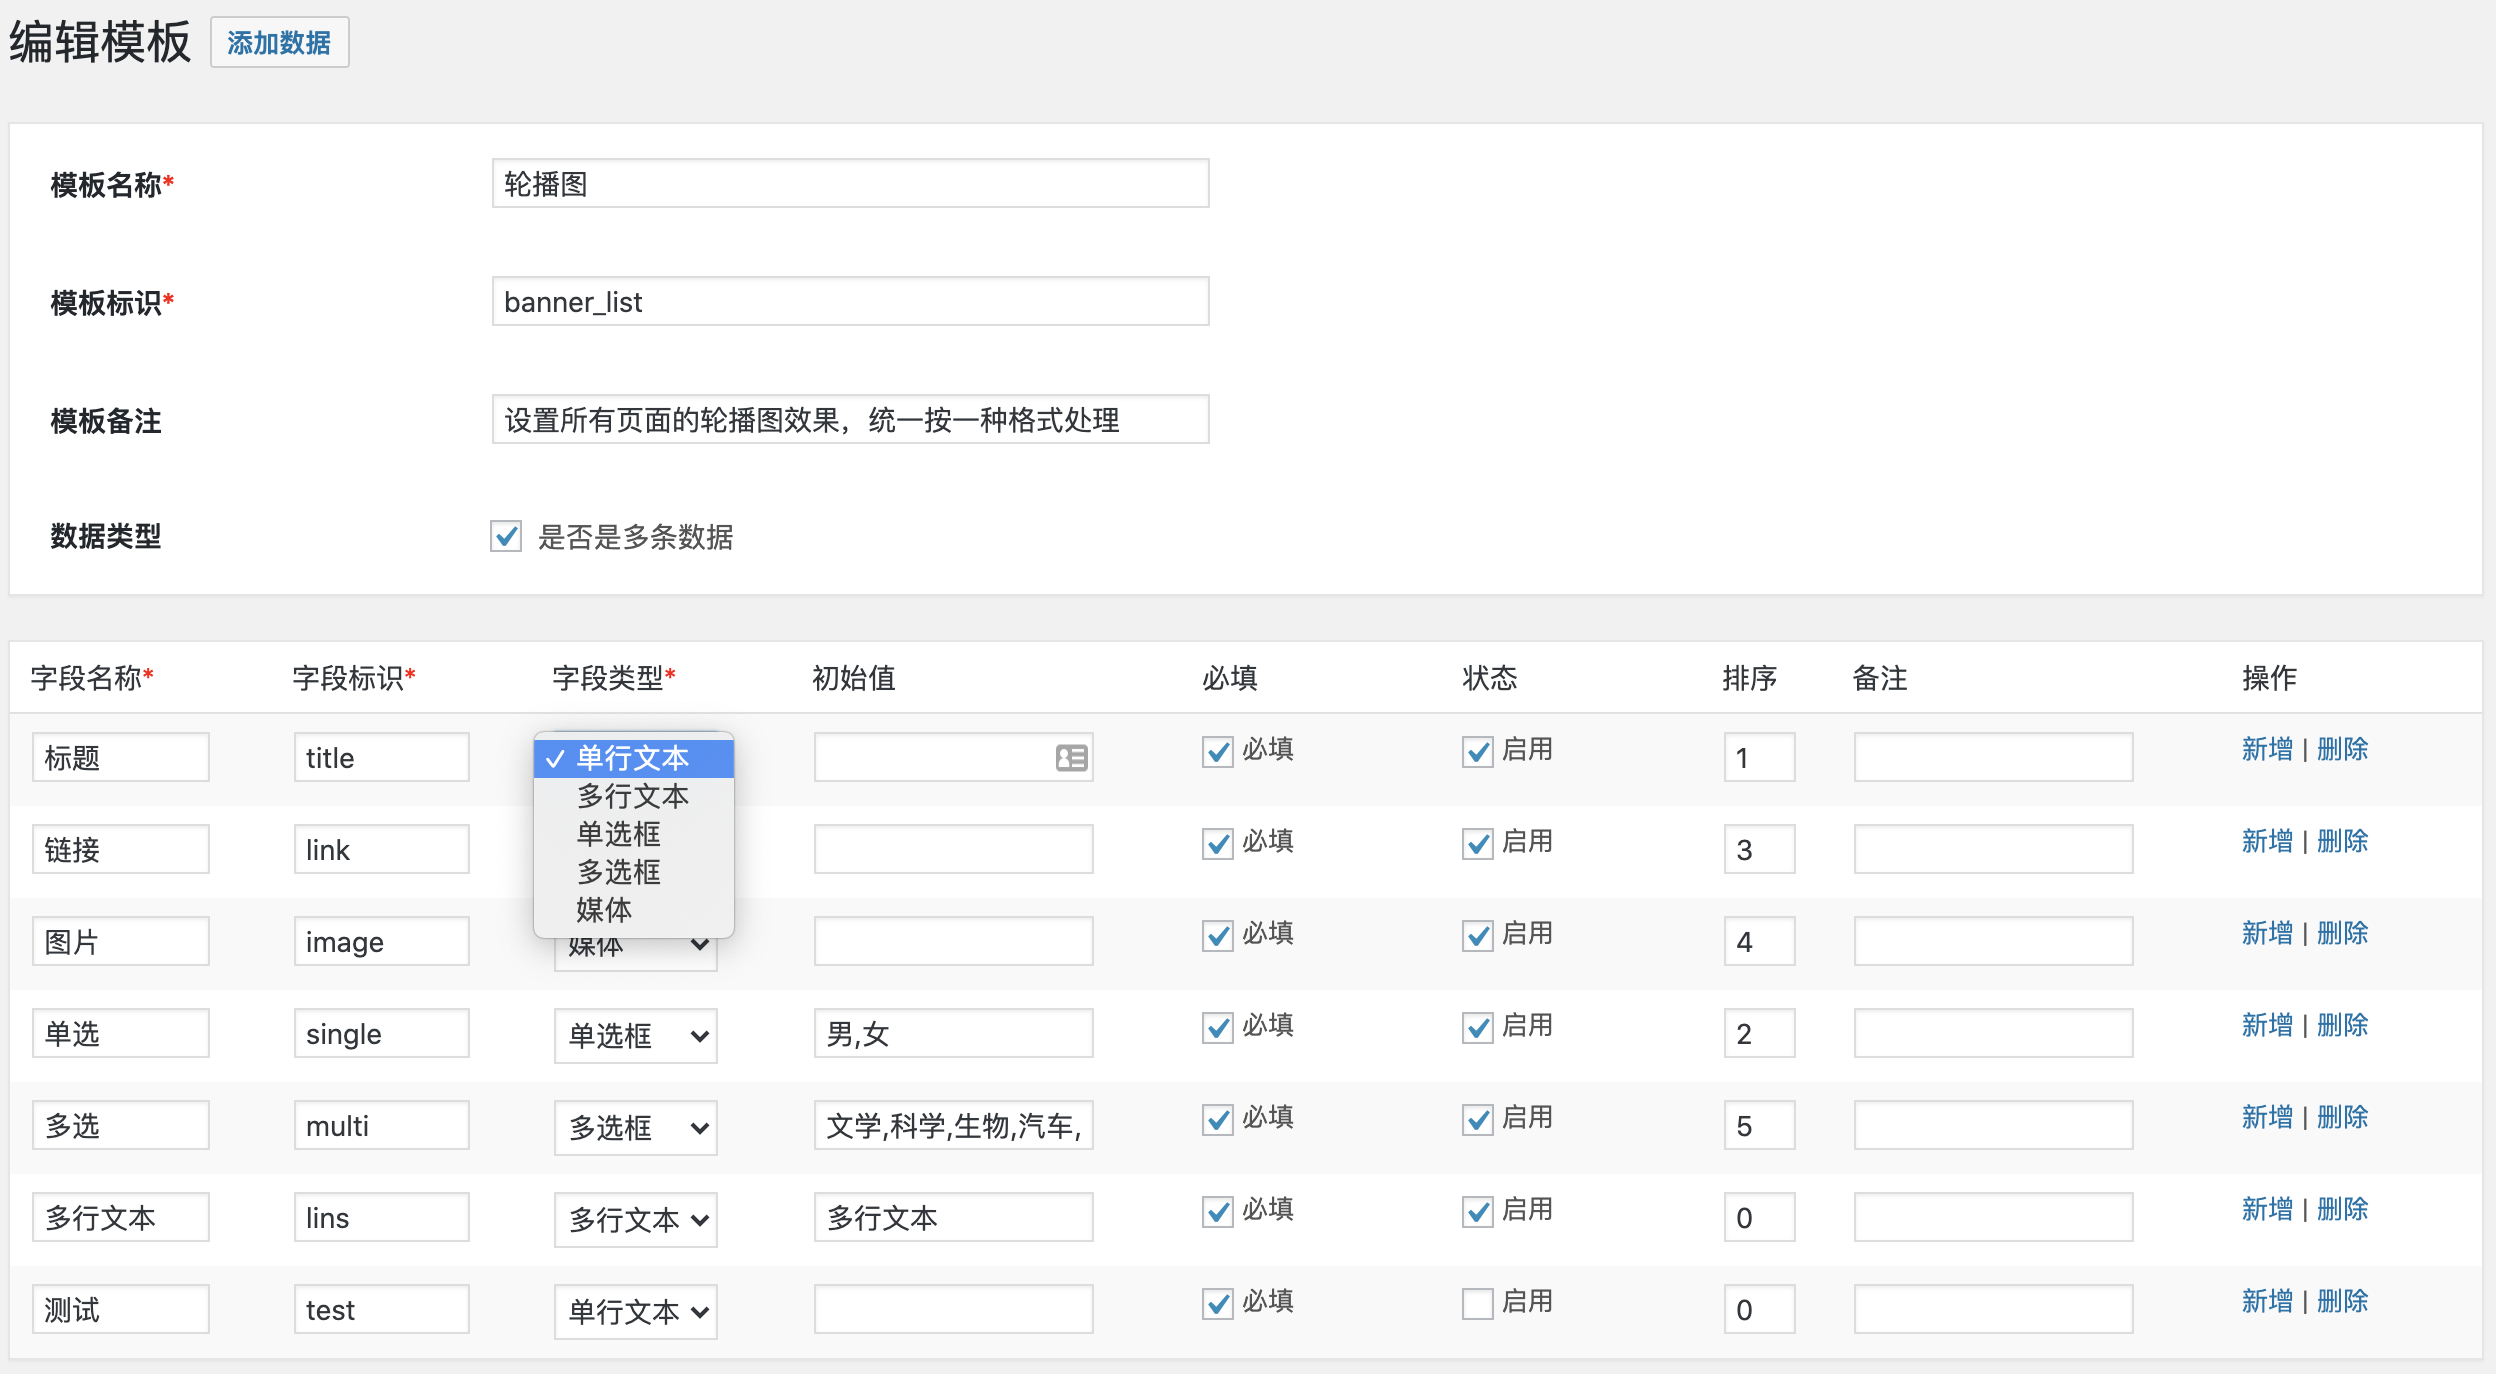The image size is (2496, 1374).
Task: Open field type dropdown for multi row
Action: click(x=636, y=1127)
